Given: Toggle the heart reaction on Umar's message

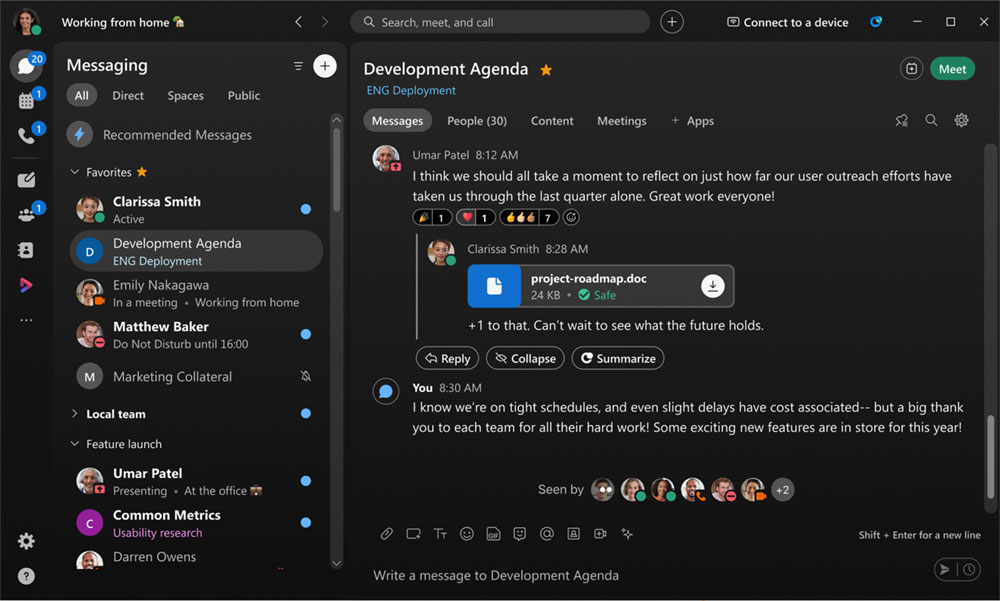Looking at the screenshot, I should tap(475, 217).
